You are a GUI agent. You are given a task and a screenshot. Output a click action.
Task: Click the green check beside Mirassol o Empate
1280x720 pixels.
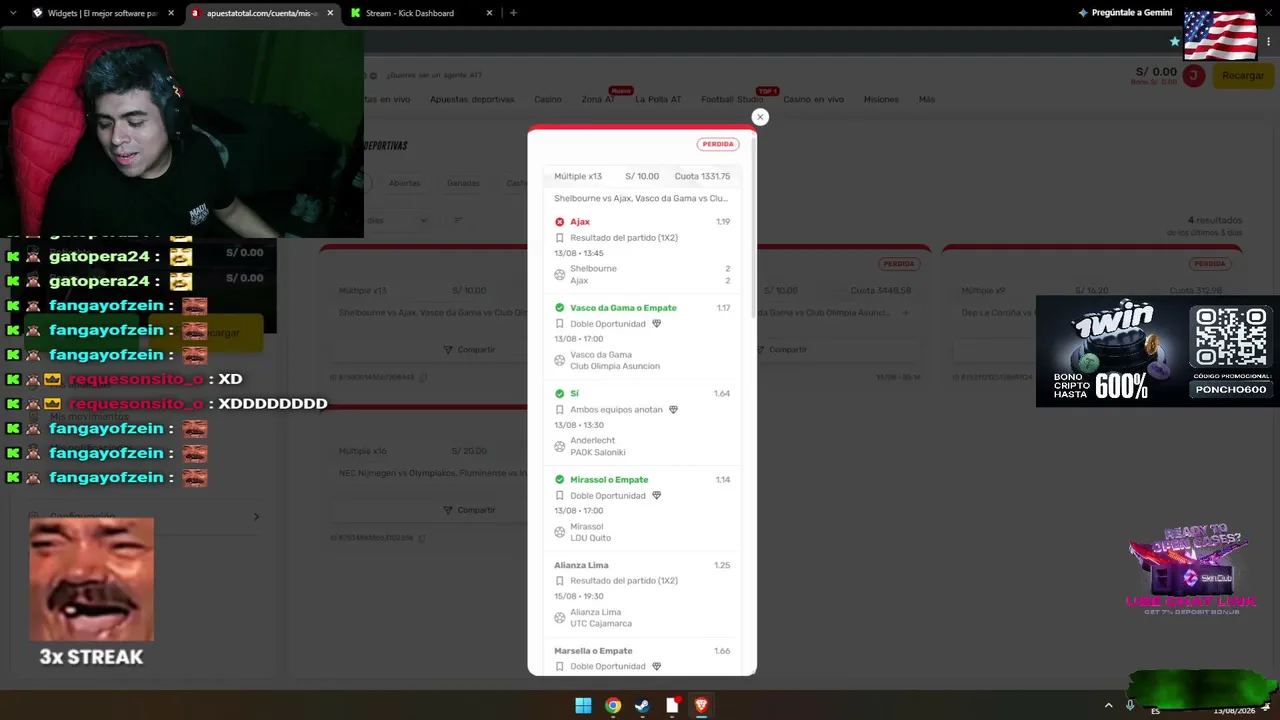pos(560,480)
